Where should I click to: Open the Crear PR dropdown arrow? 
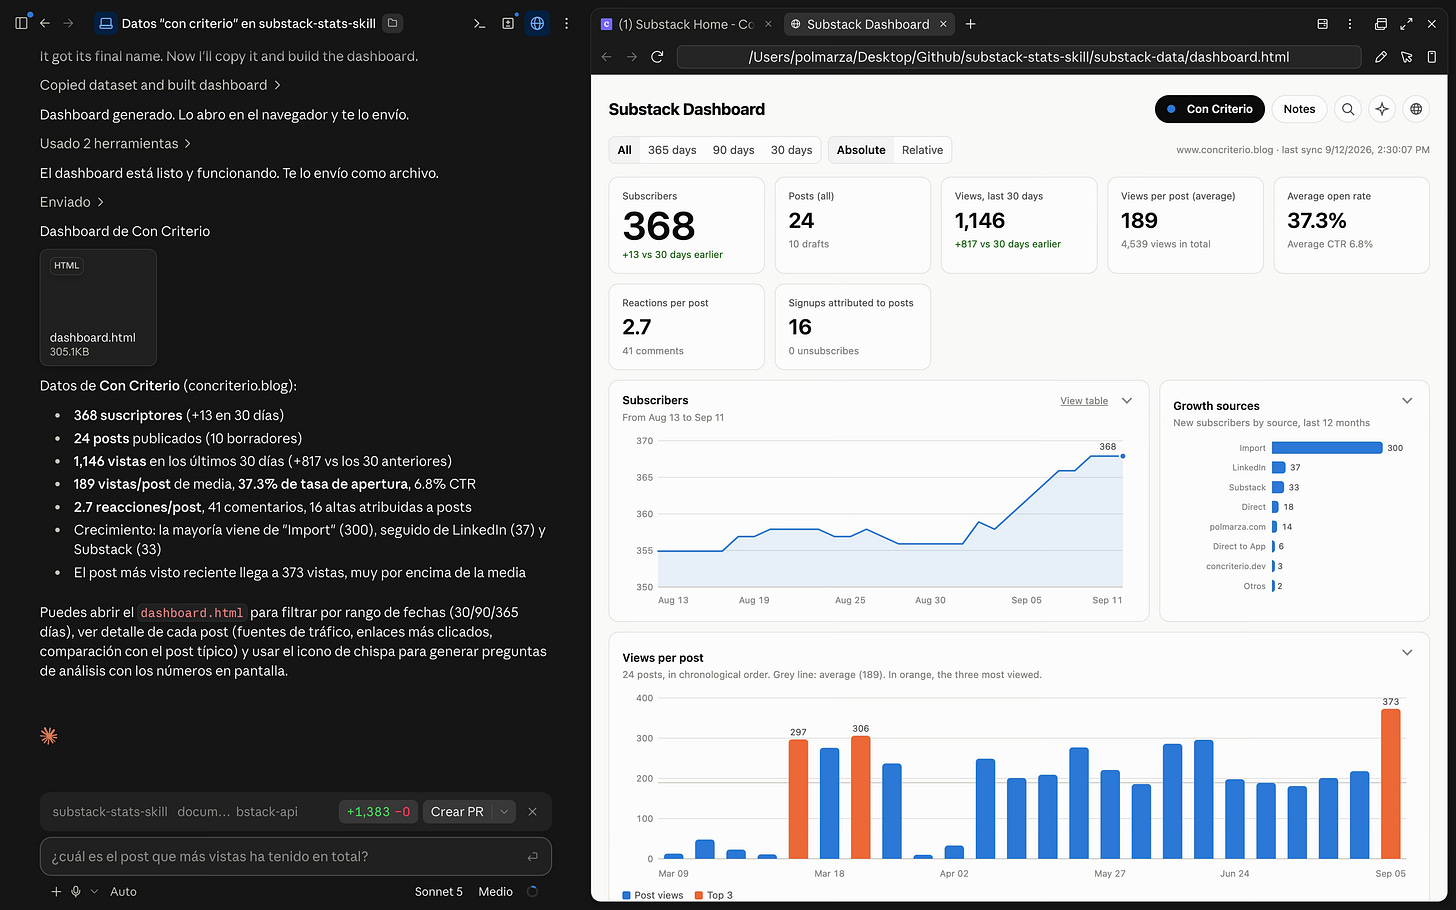point(504,812)
